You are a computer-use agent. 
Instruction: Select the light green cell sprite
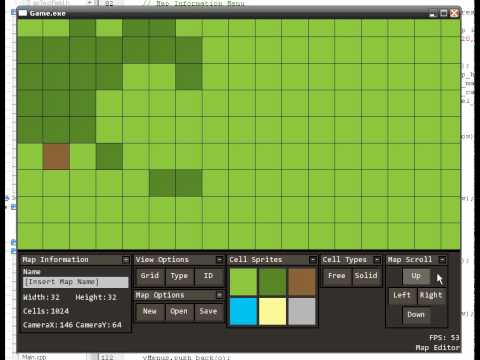point(243,282)
